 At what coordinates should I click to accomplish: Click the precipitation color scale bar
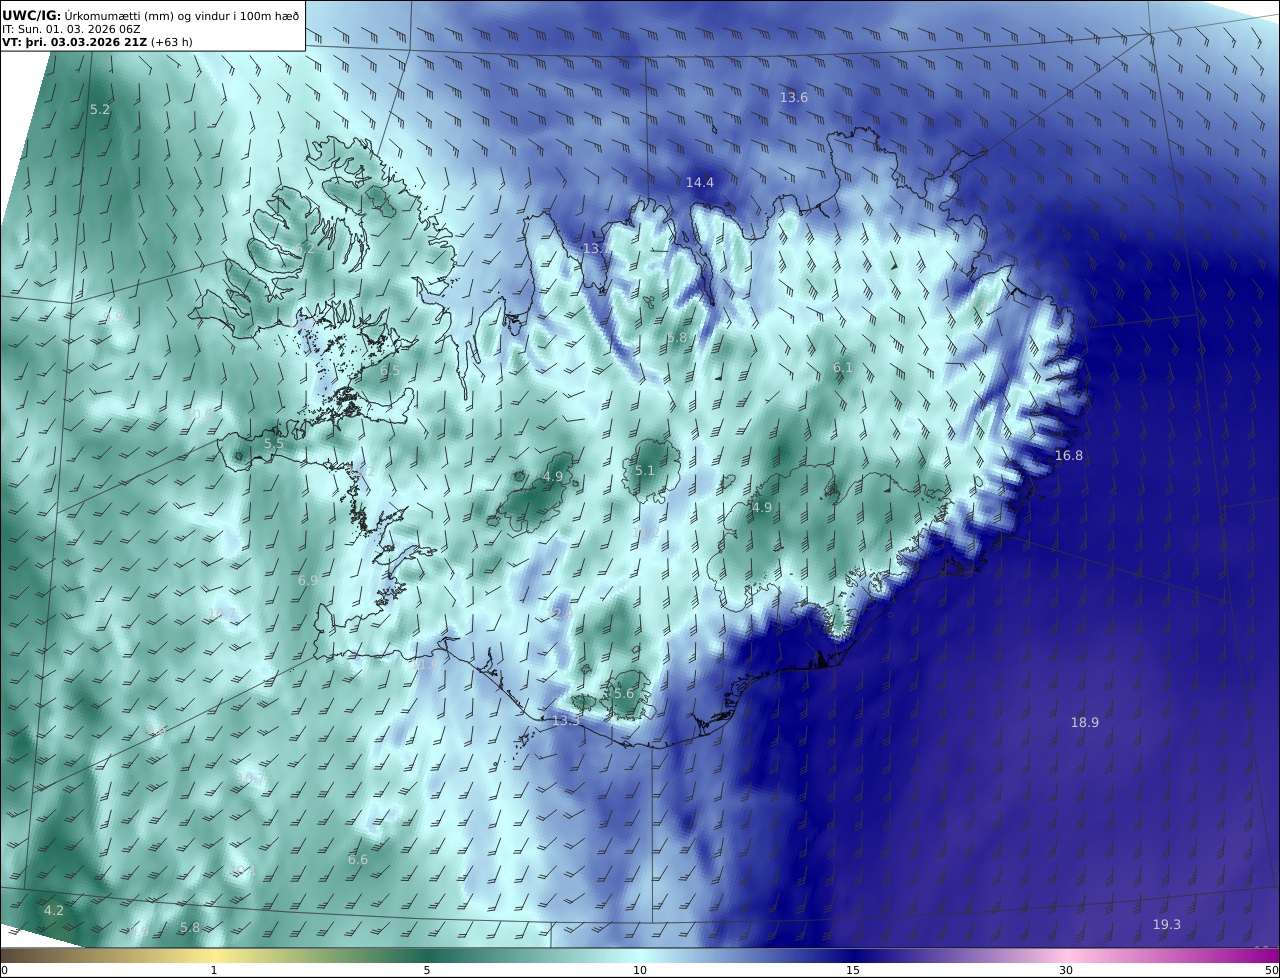(x=640, y=956)
